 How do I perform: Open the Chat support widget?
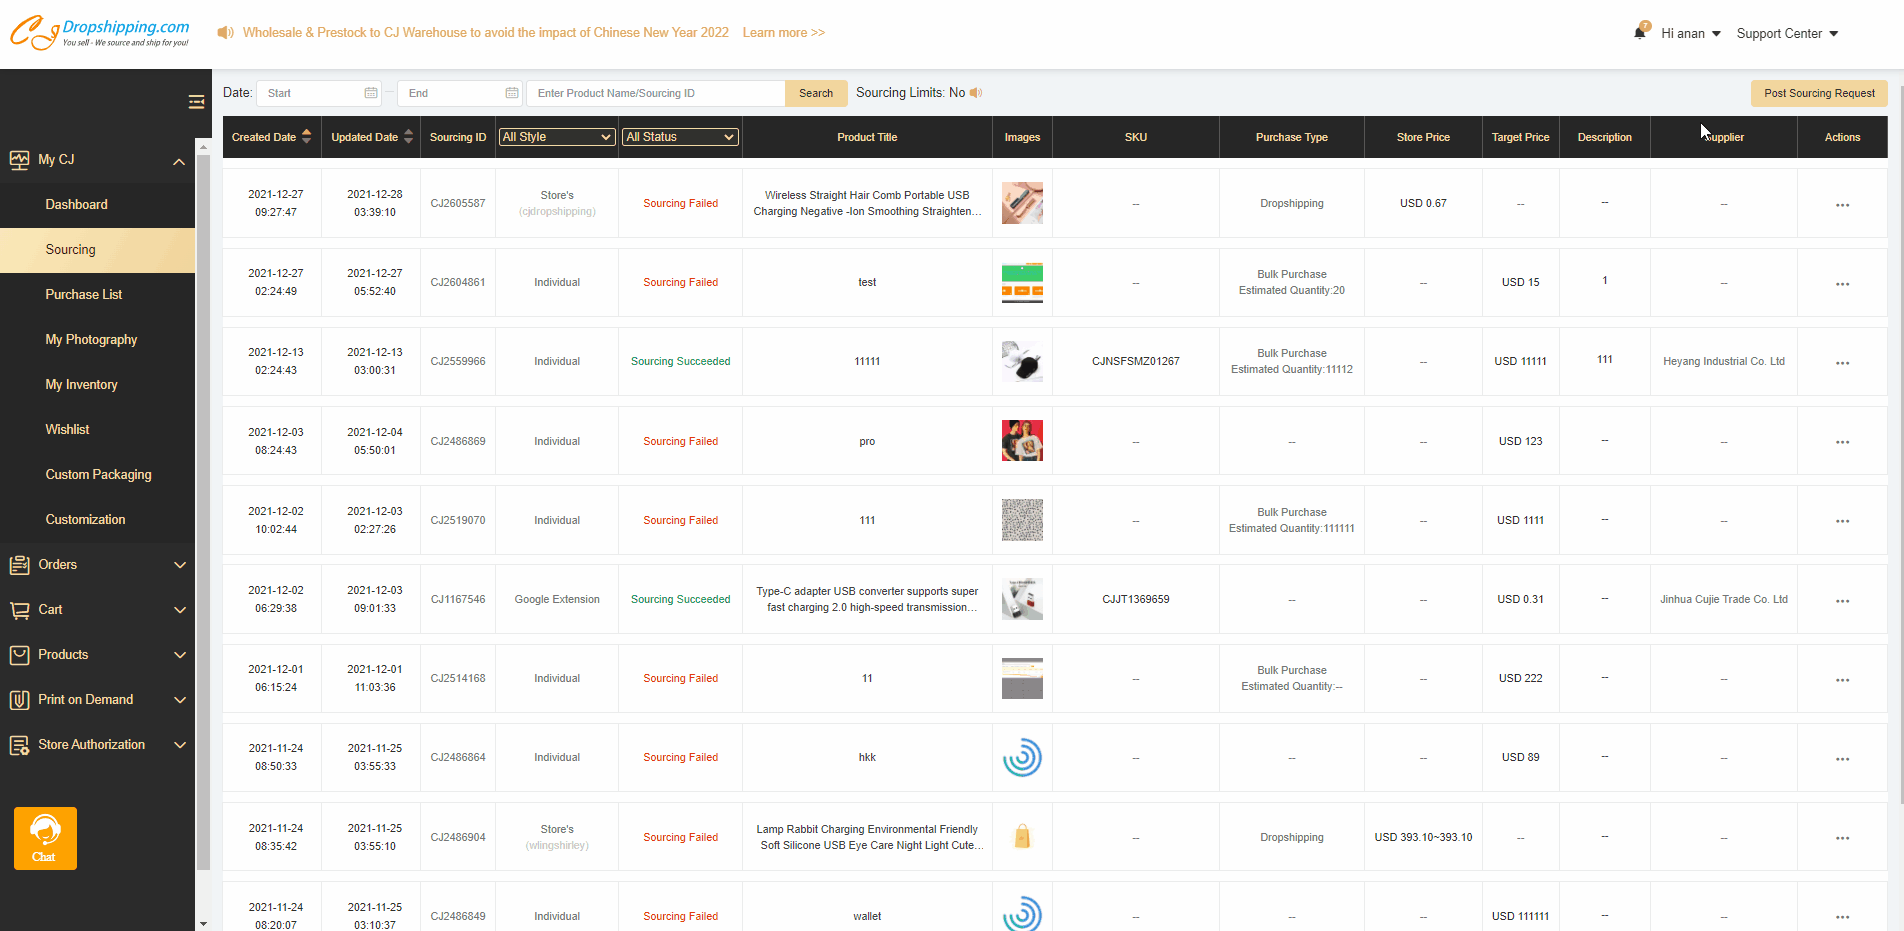(45, 838)
